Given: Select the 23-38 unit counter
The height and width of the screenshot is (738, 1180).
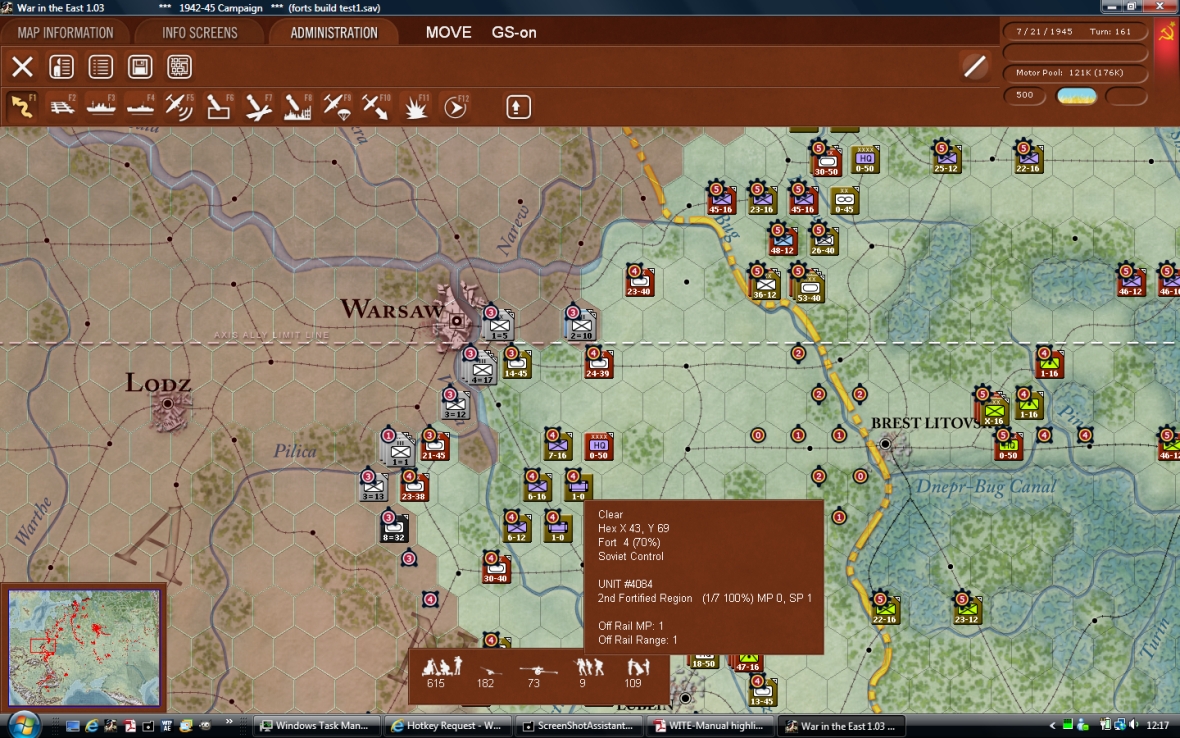Looking at the screenshot, I should (414, 487).
